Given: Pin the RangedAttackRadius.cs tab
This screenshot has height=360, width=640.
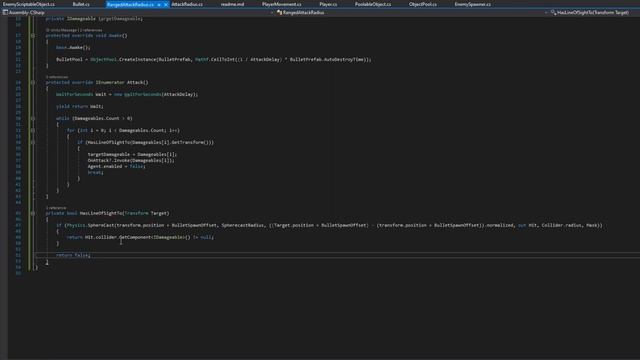Looking at the screenshot, I should tap(159, 4).
